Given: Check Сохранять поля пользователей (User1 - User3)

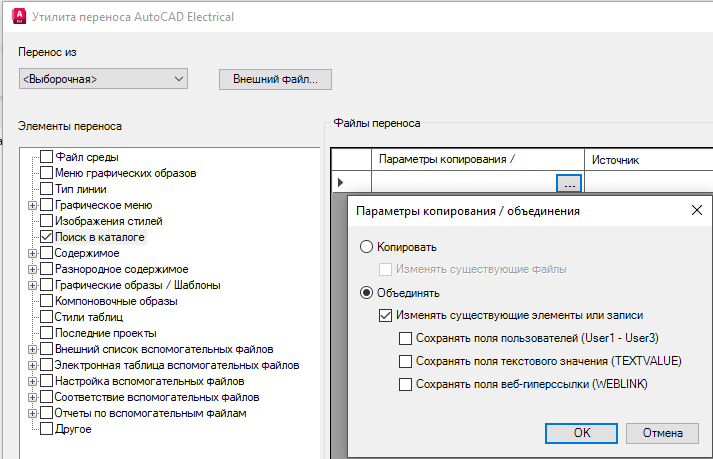Looking at the screenshot, I should pyautogui.click(x=405, y=338).
